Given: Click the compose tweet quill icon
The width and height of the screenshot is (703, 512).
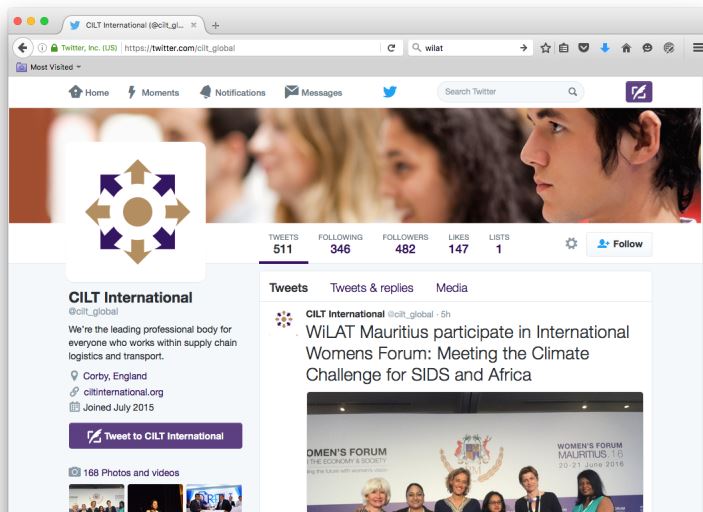Looking at the screenshot, I should click(x=638, y=92).
